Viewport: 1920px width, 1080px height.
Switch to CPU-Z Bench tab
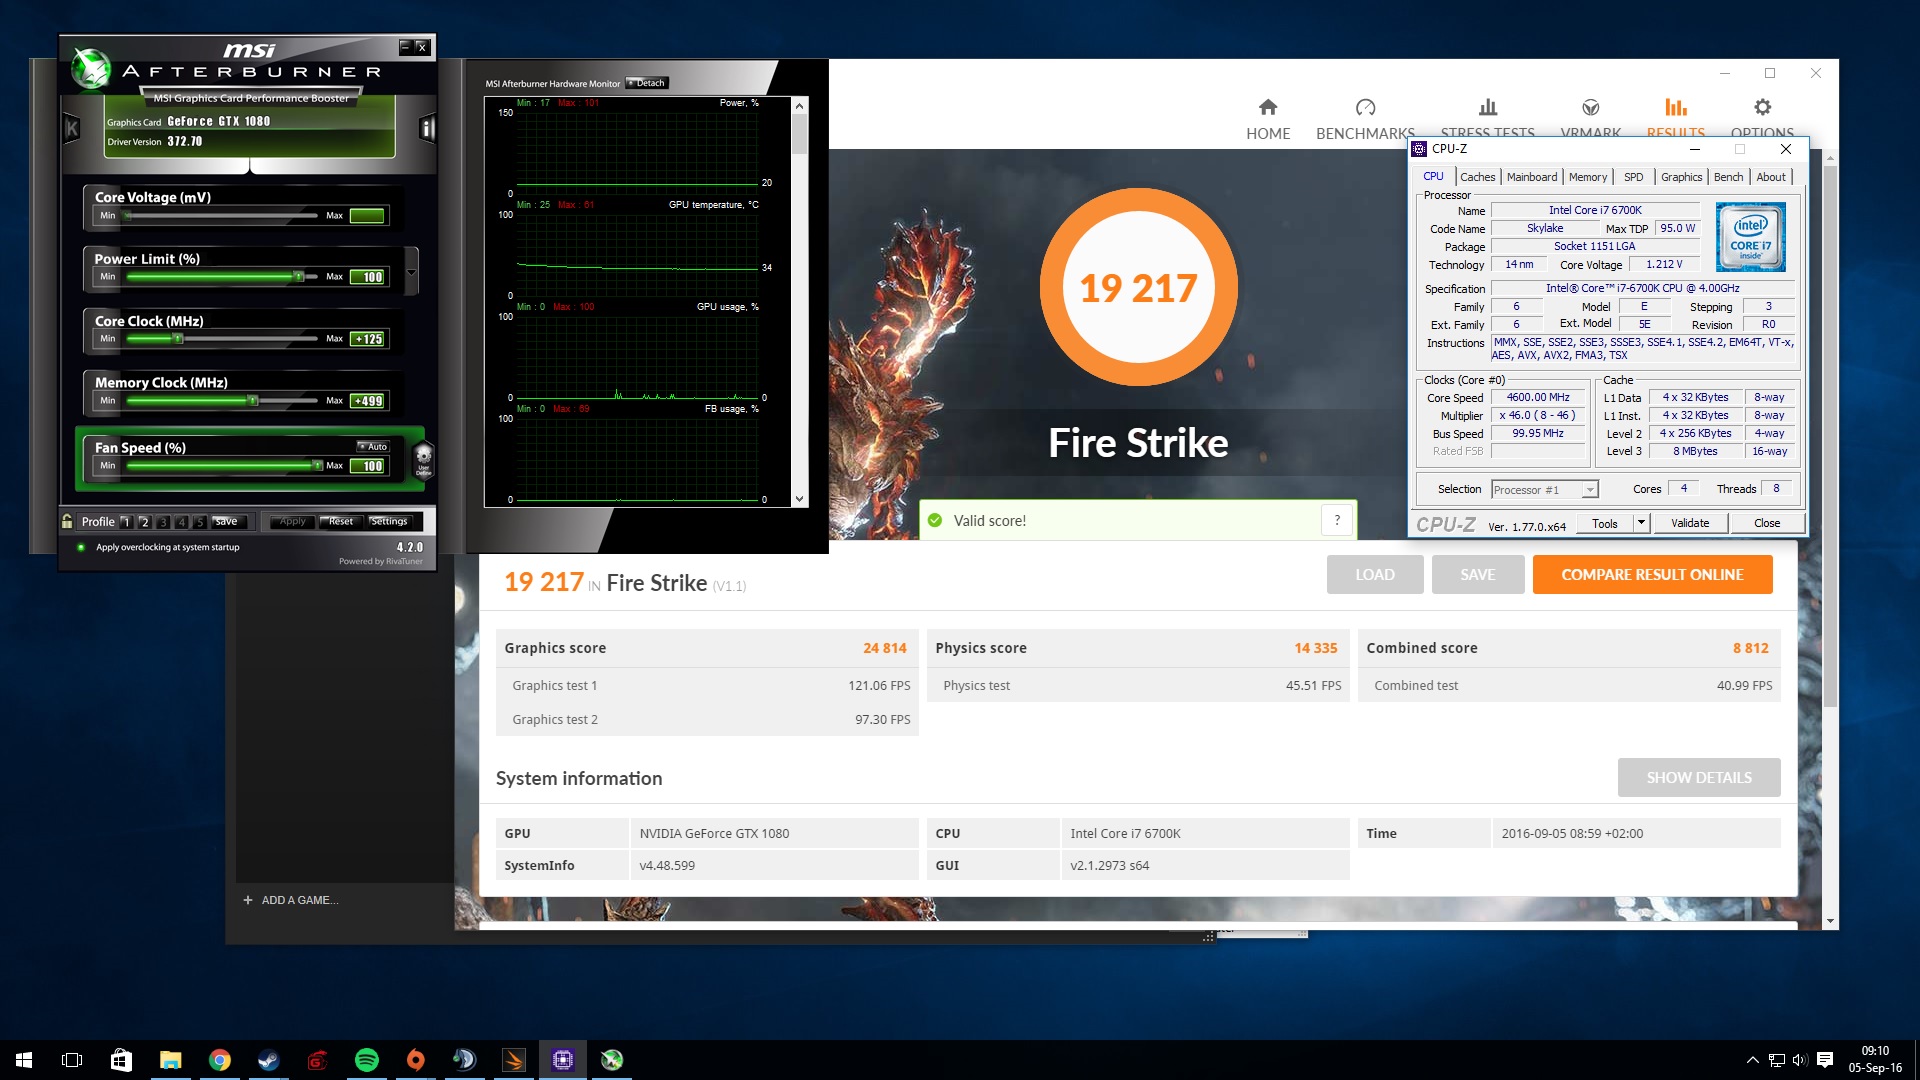(x=1728, y=177)
